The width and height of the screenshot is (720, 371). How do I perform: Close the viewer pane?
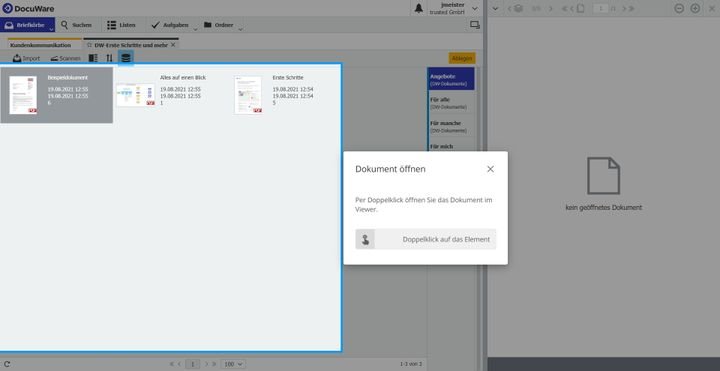[x=712, y=8]
